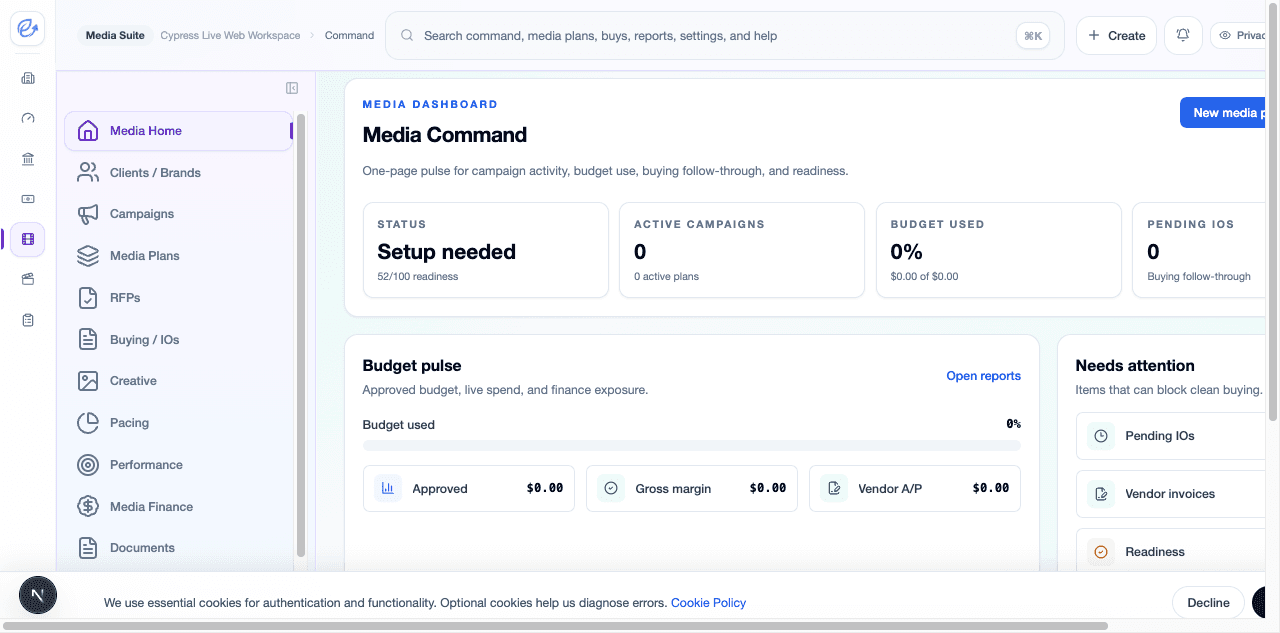Click the ⌘K shortcut badge

tap(1032, 36)
